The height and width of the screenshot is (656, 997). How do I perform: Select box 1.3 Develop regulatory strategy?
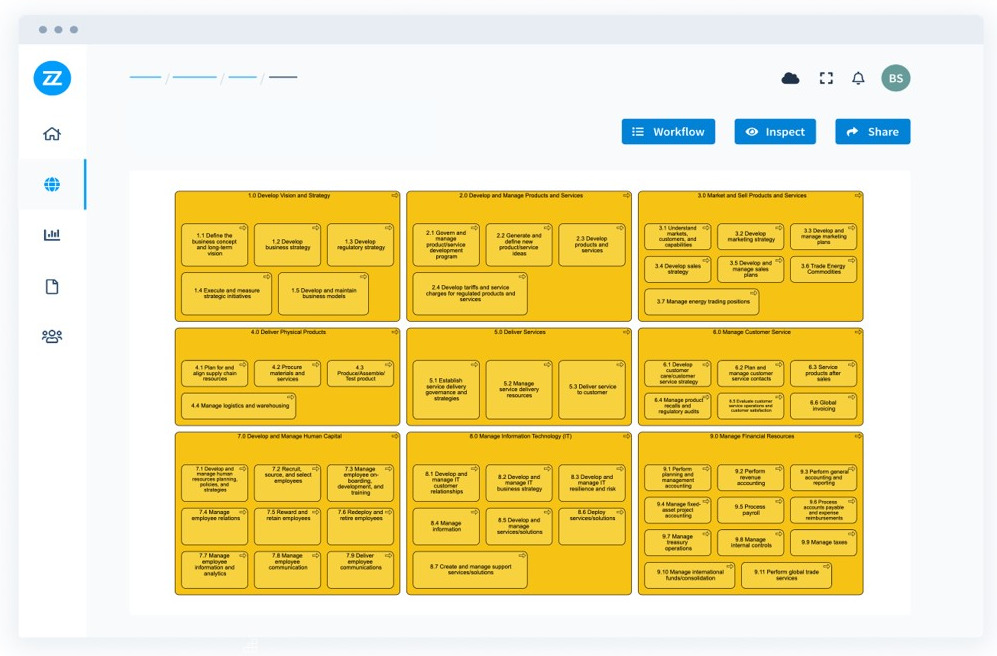point(361,245)
